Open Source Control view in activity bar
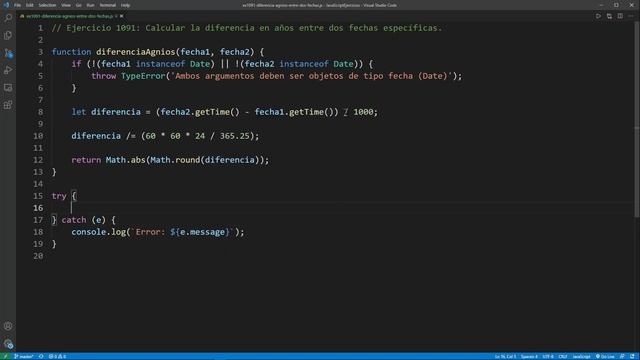Viewport: 640px width, 360px height. click(x=8, y=53)
